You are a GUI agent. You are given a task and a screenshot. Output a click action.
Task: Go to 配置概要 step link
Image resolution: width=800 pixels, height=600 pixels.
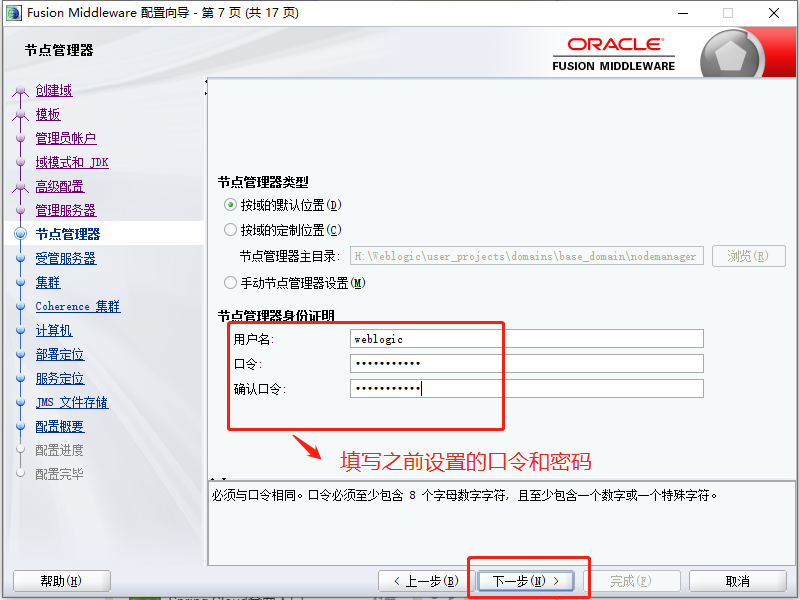pyautogui.click(x=60, y=426)
